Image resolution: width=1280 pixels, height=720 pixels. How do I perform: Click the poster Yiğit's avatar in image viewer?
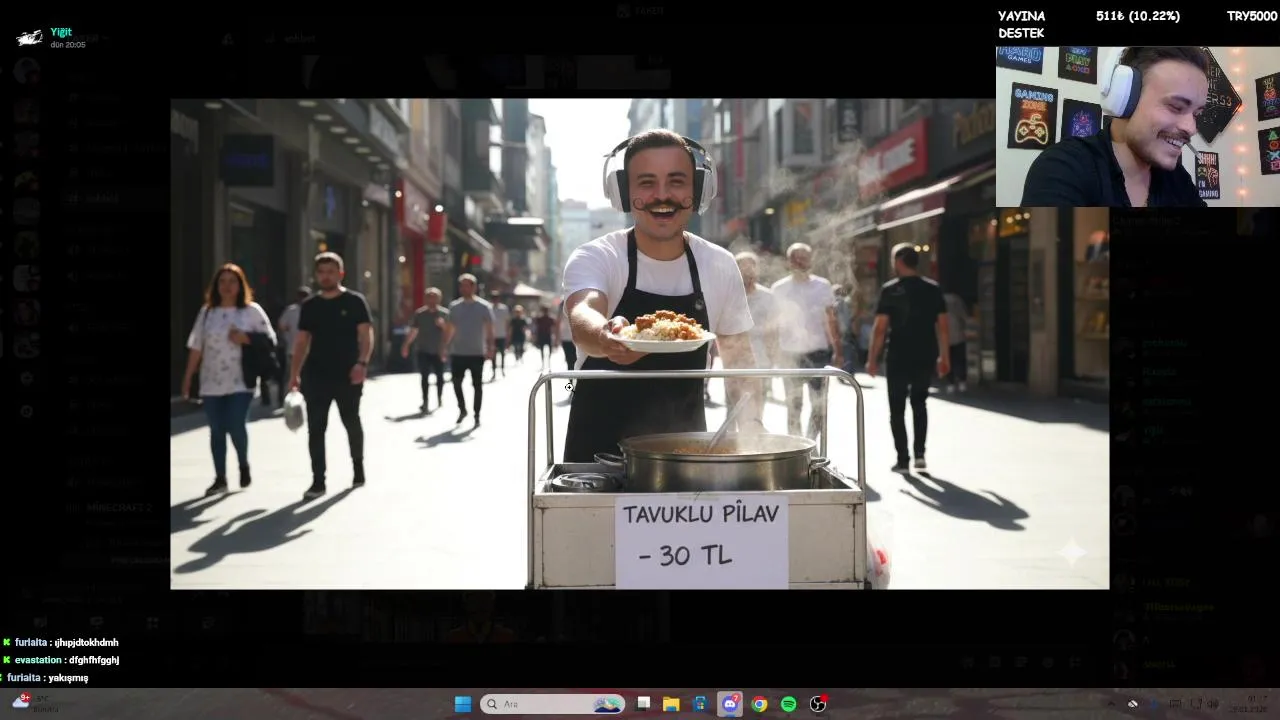coord(29,38)
